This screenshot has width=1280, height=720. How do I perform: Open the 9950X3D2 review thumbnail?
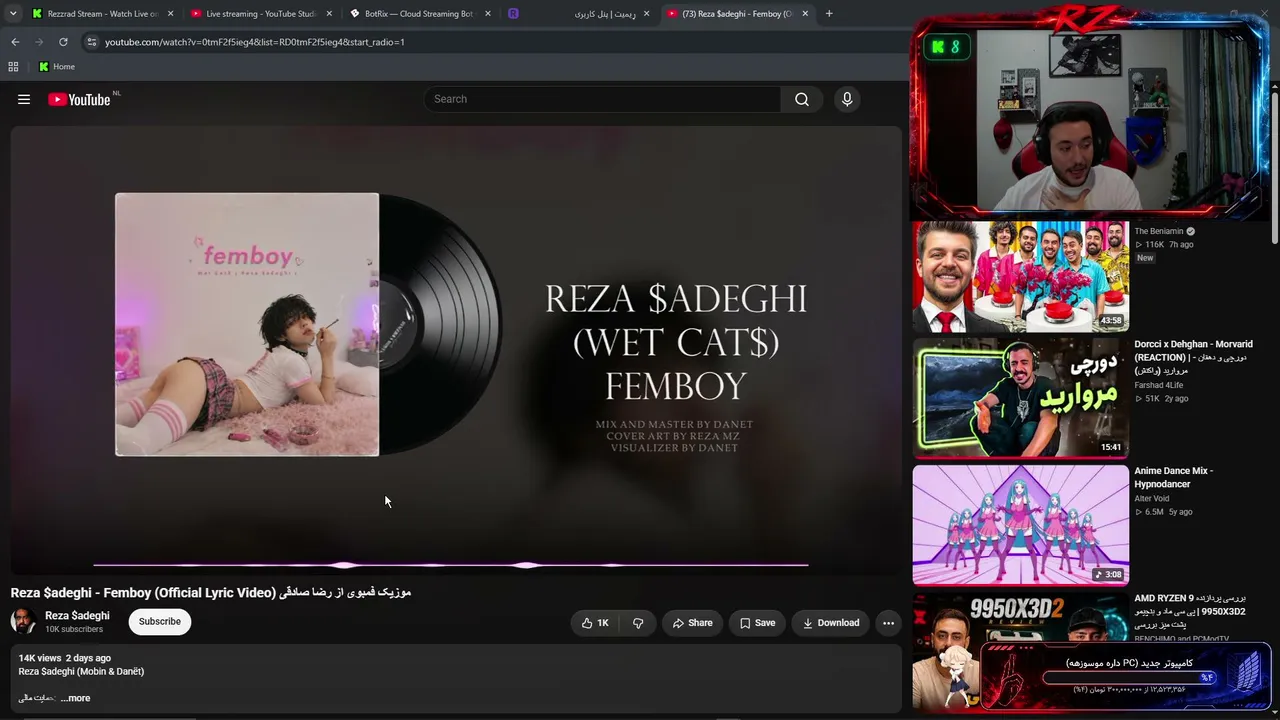[1020, 650]
